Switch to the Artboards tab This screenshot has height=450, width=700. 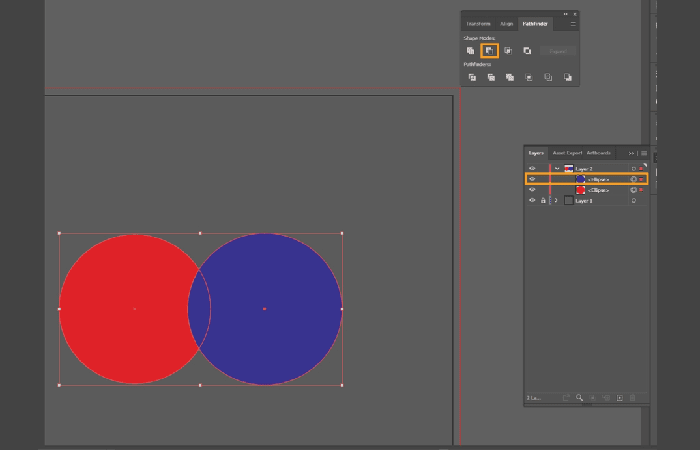point(598,153)
